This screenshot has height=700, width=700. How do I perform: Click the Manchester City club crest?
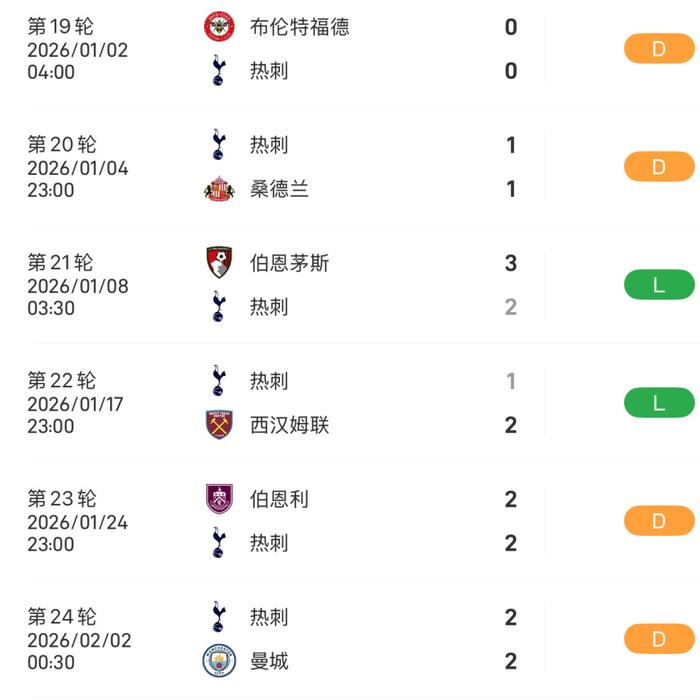click(x=217, y=661)
